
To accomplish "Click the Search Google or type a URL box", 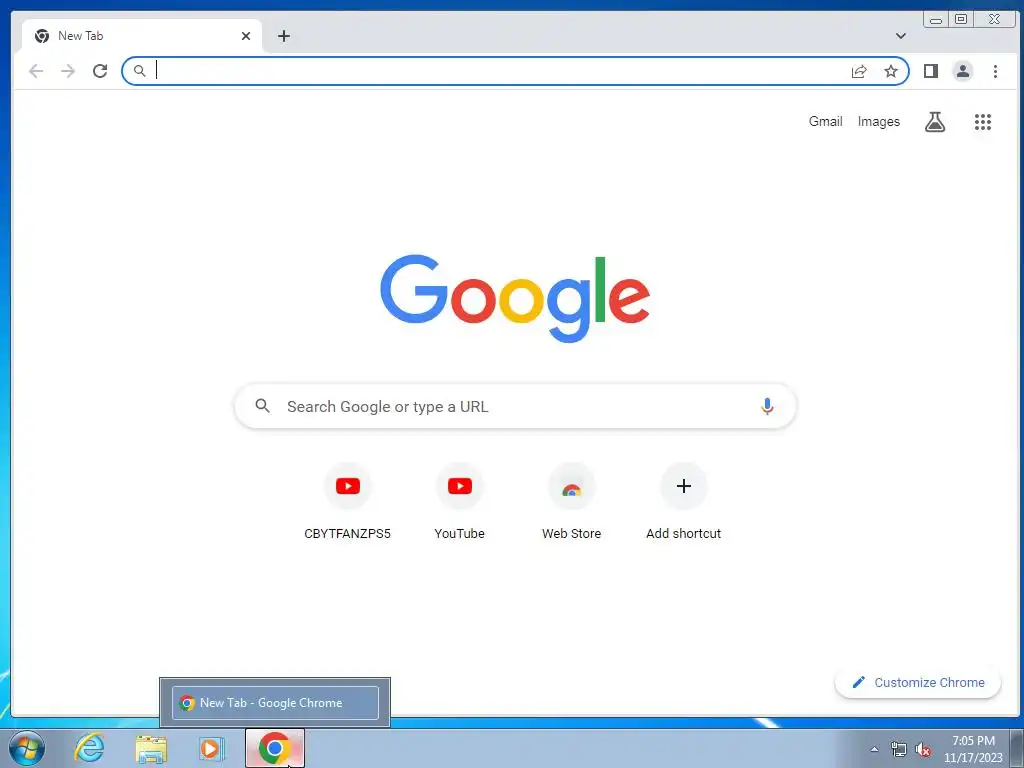I will point(515,406).
